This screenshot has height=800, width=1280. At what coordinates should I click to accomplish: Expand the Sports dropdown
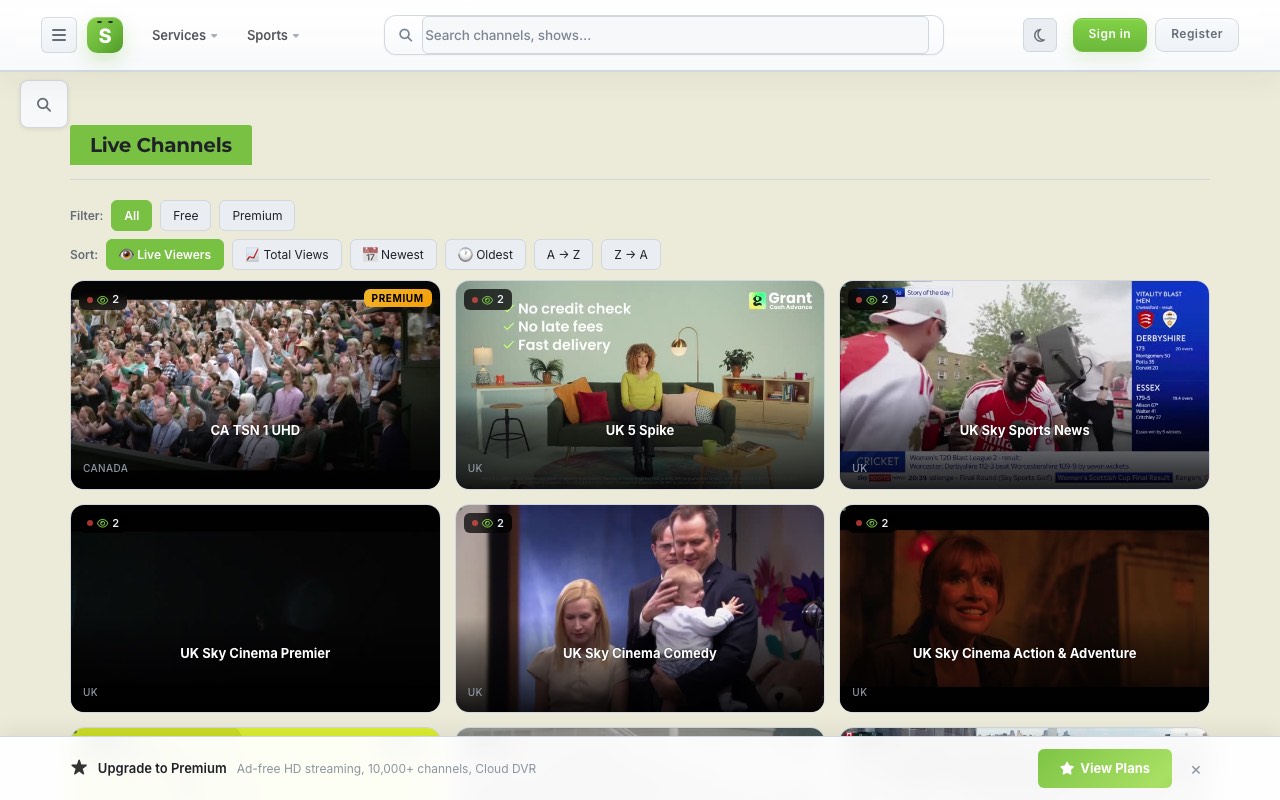click(273, 35)
